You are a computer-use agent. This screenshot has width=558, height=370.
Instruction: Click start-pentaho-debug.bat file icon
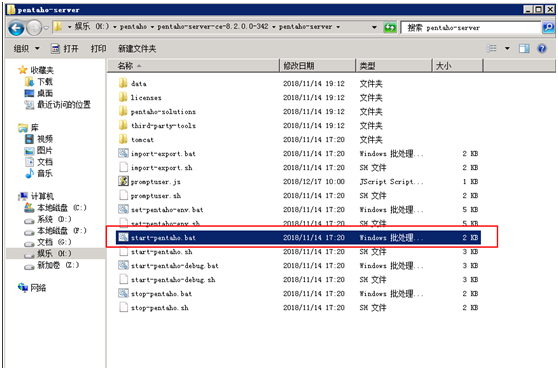[x=123, y=265]
